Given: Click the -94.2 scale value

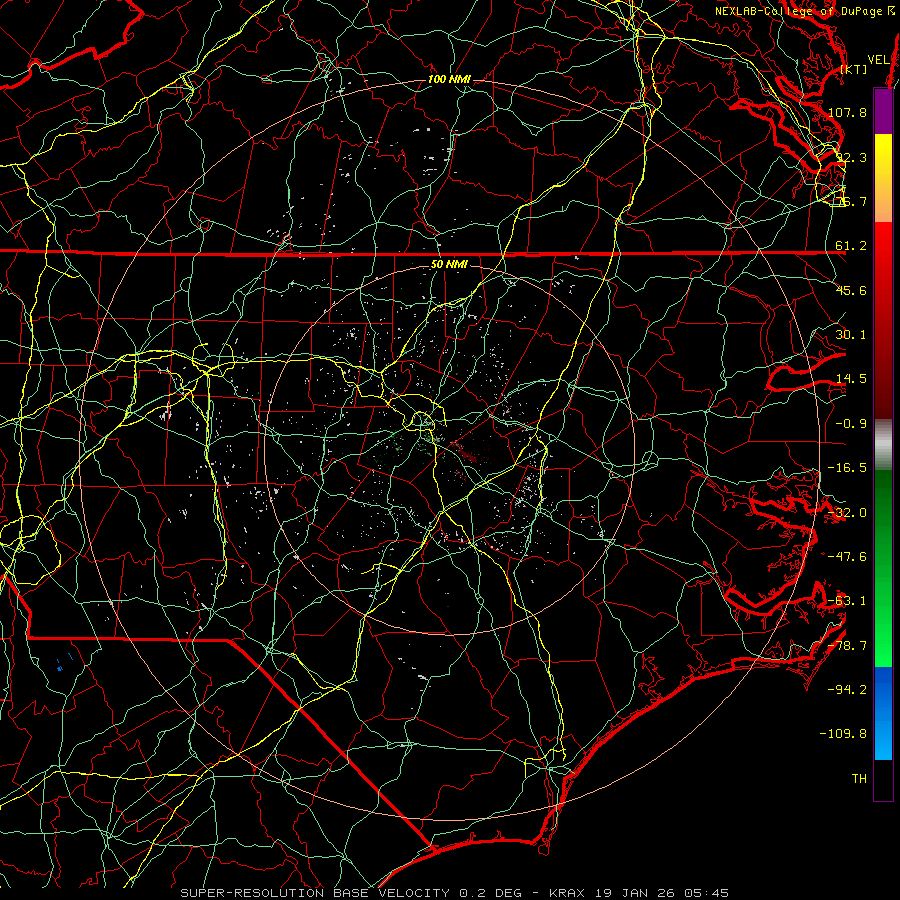Looking at the screenshot, I should (847, 689).
